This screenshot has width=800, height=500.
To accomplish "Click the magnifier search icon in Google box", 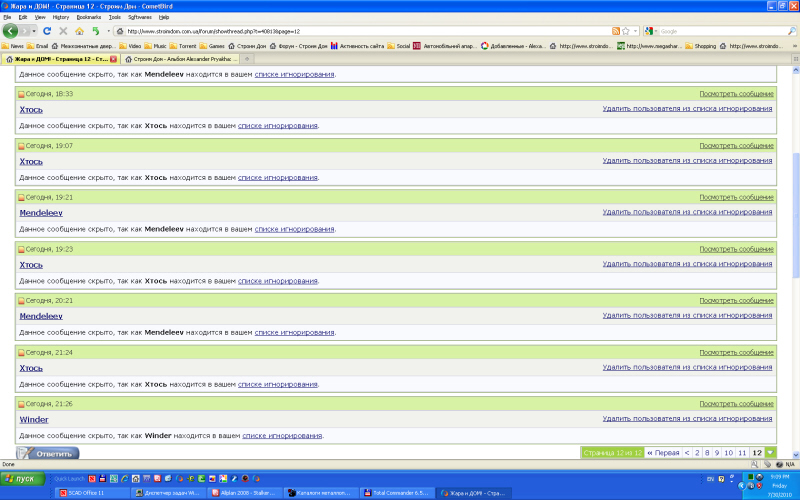I will point(791,31).
